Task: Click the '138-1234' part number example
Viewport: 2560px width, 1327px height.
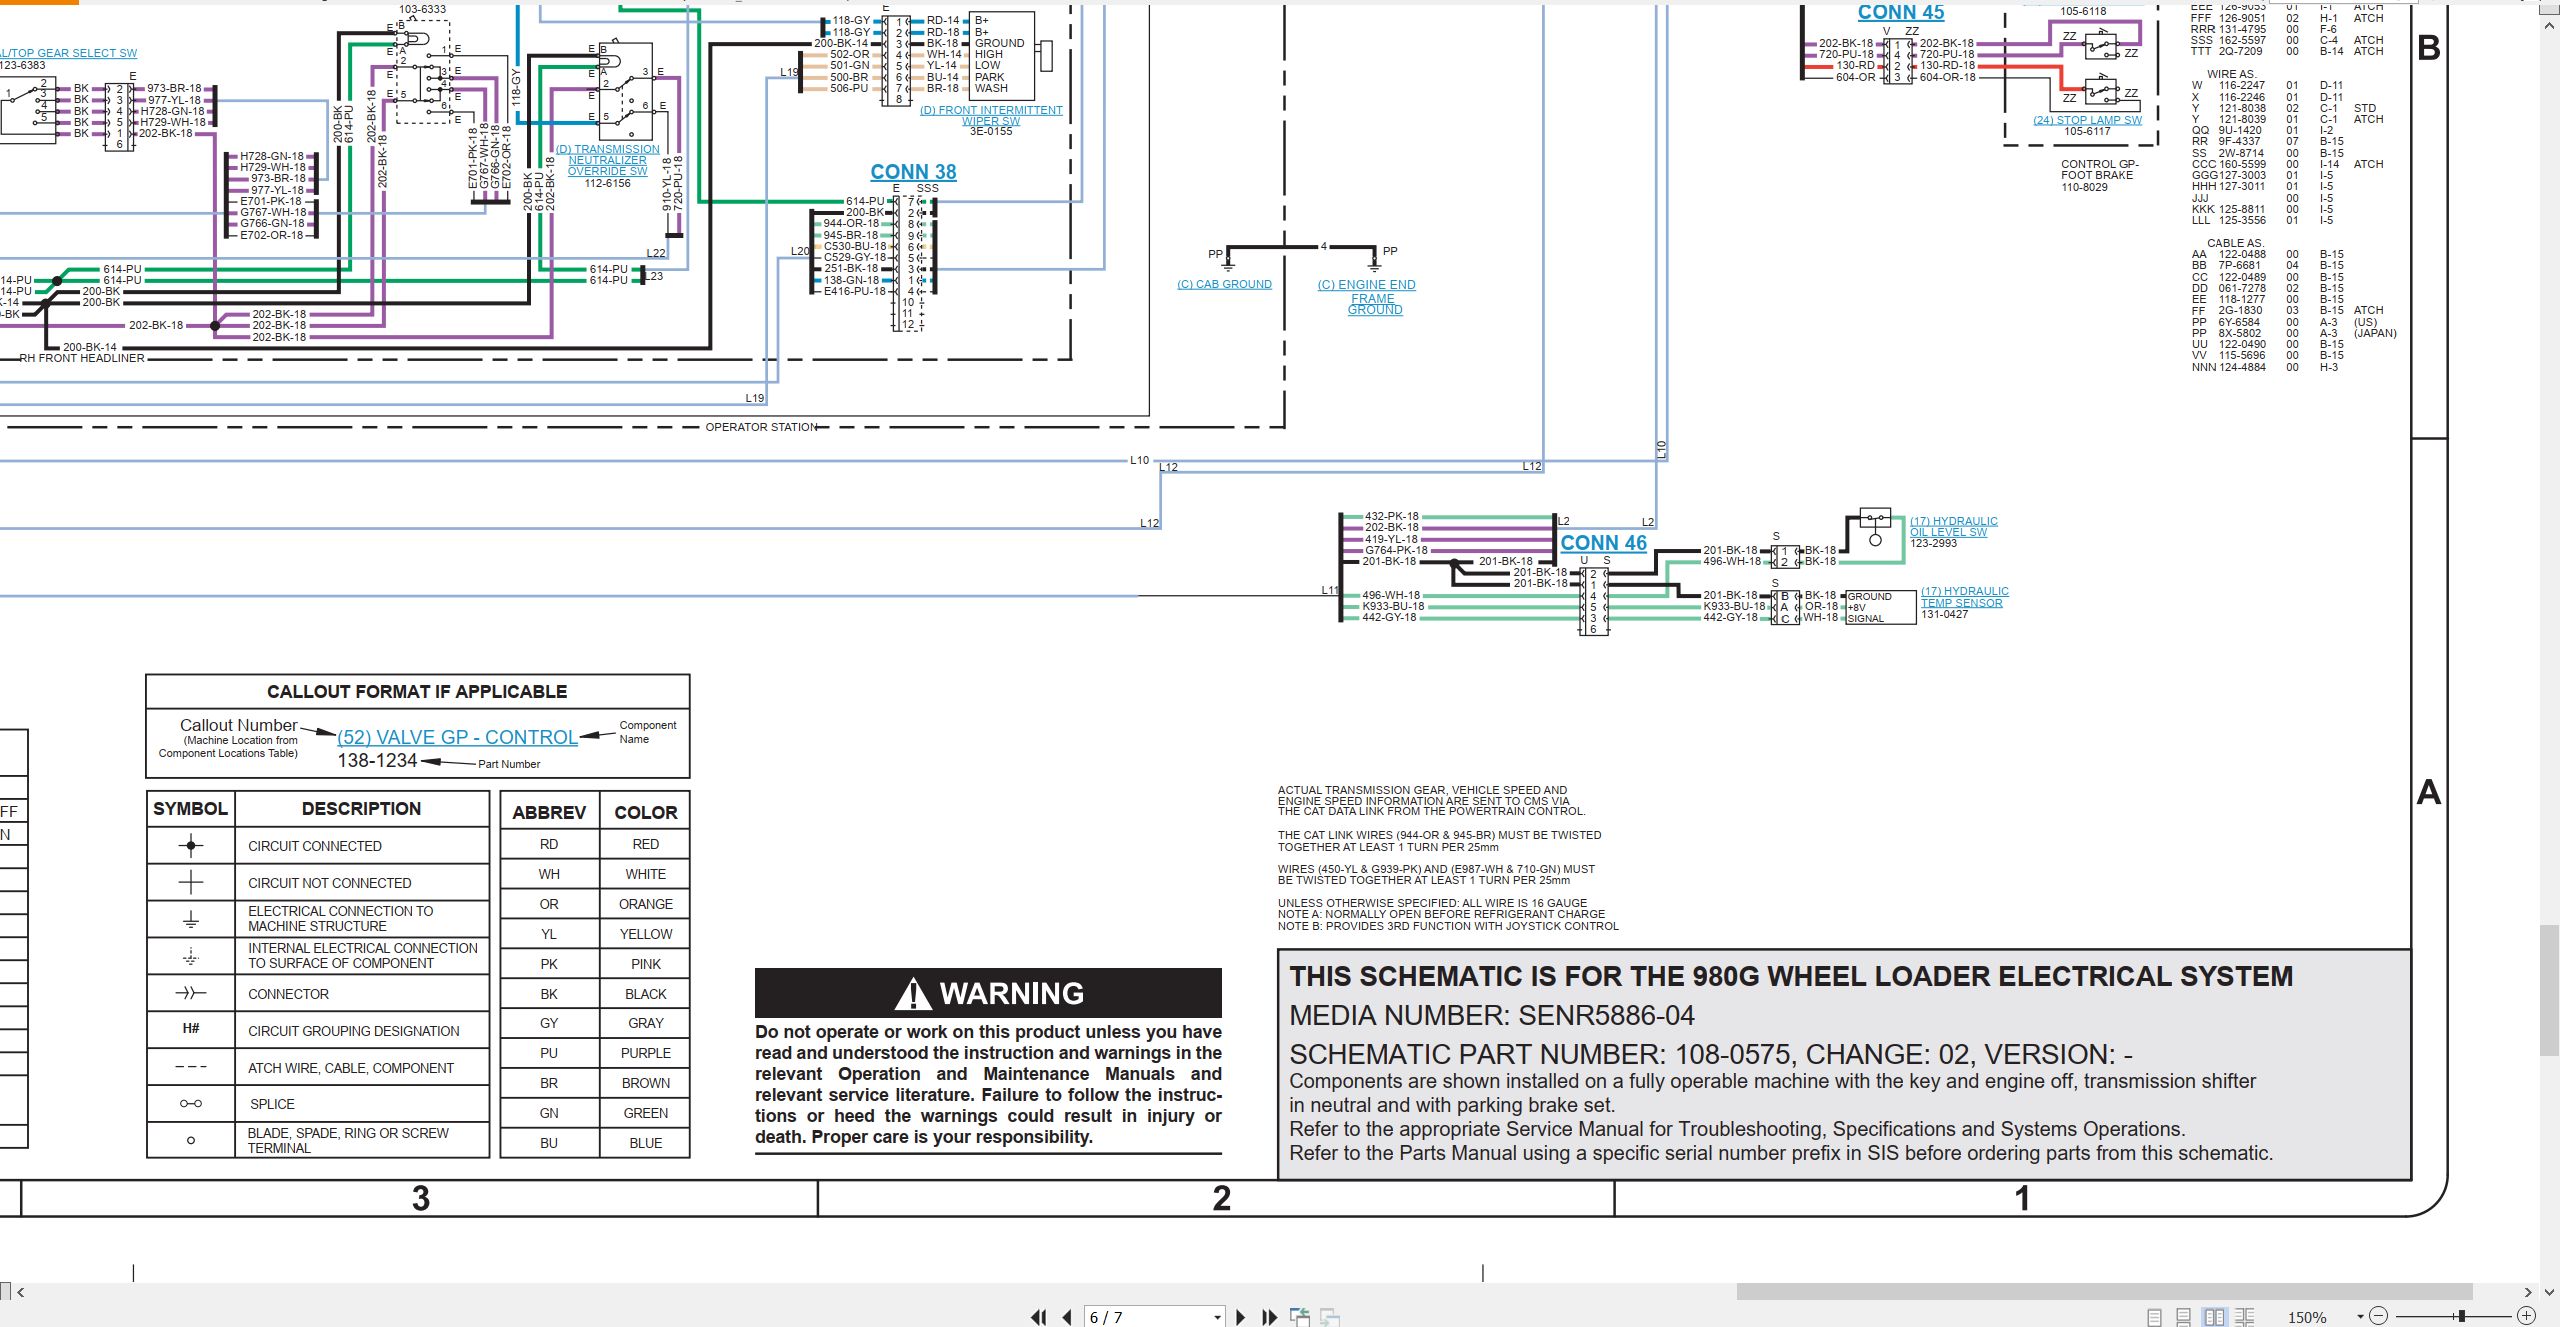Action: (x=377, y=761)
